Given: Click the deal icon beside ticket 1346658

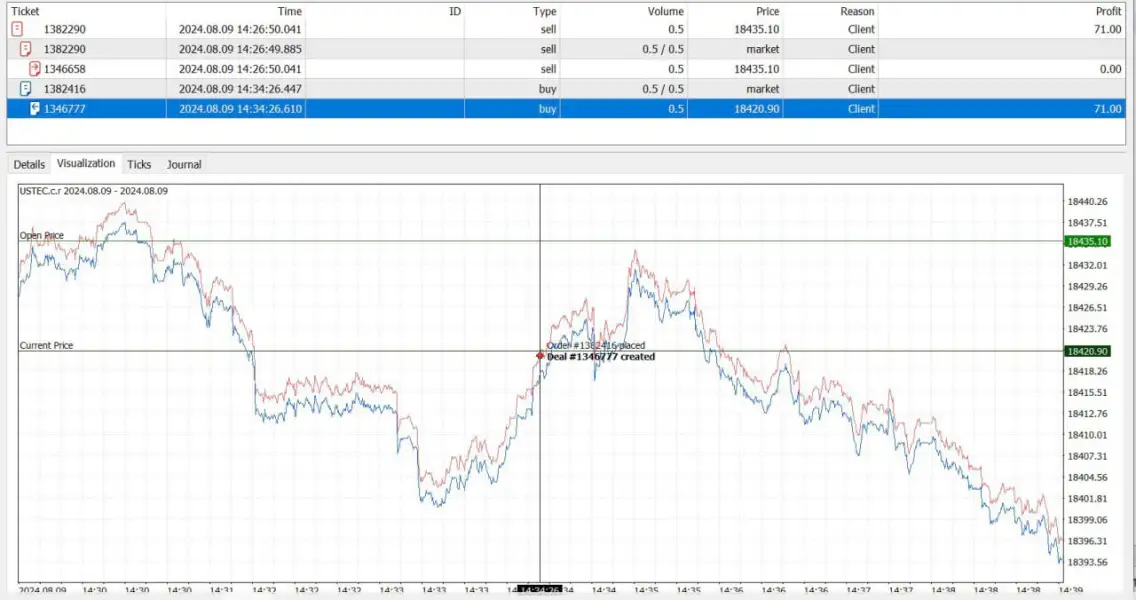Looking at the screenshot, I should (35, 69).
